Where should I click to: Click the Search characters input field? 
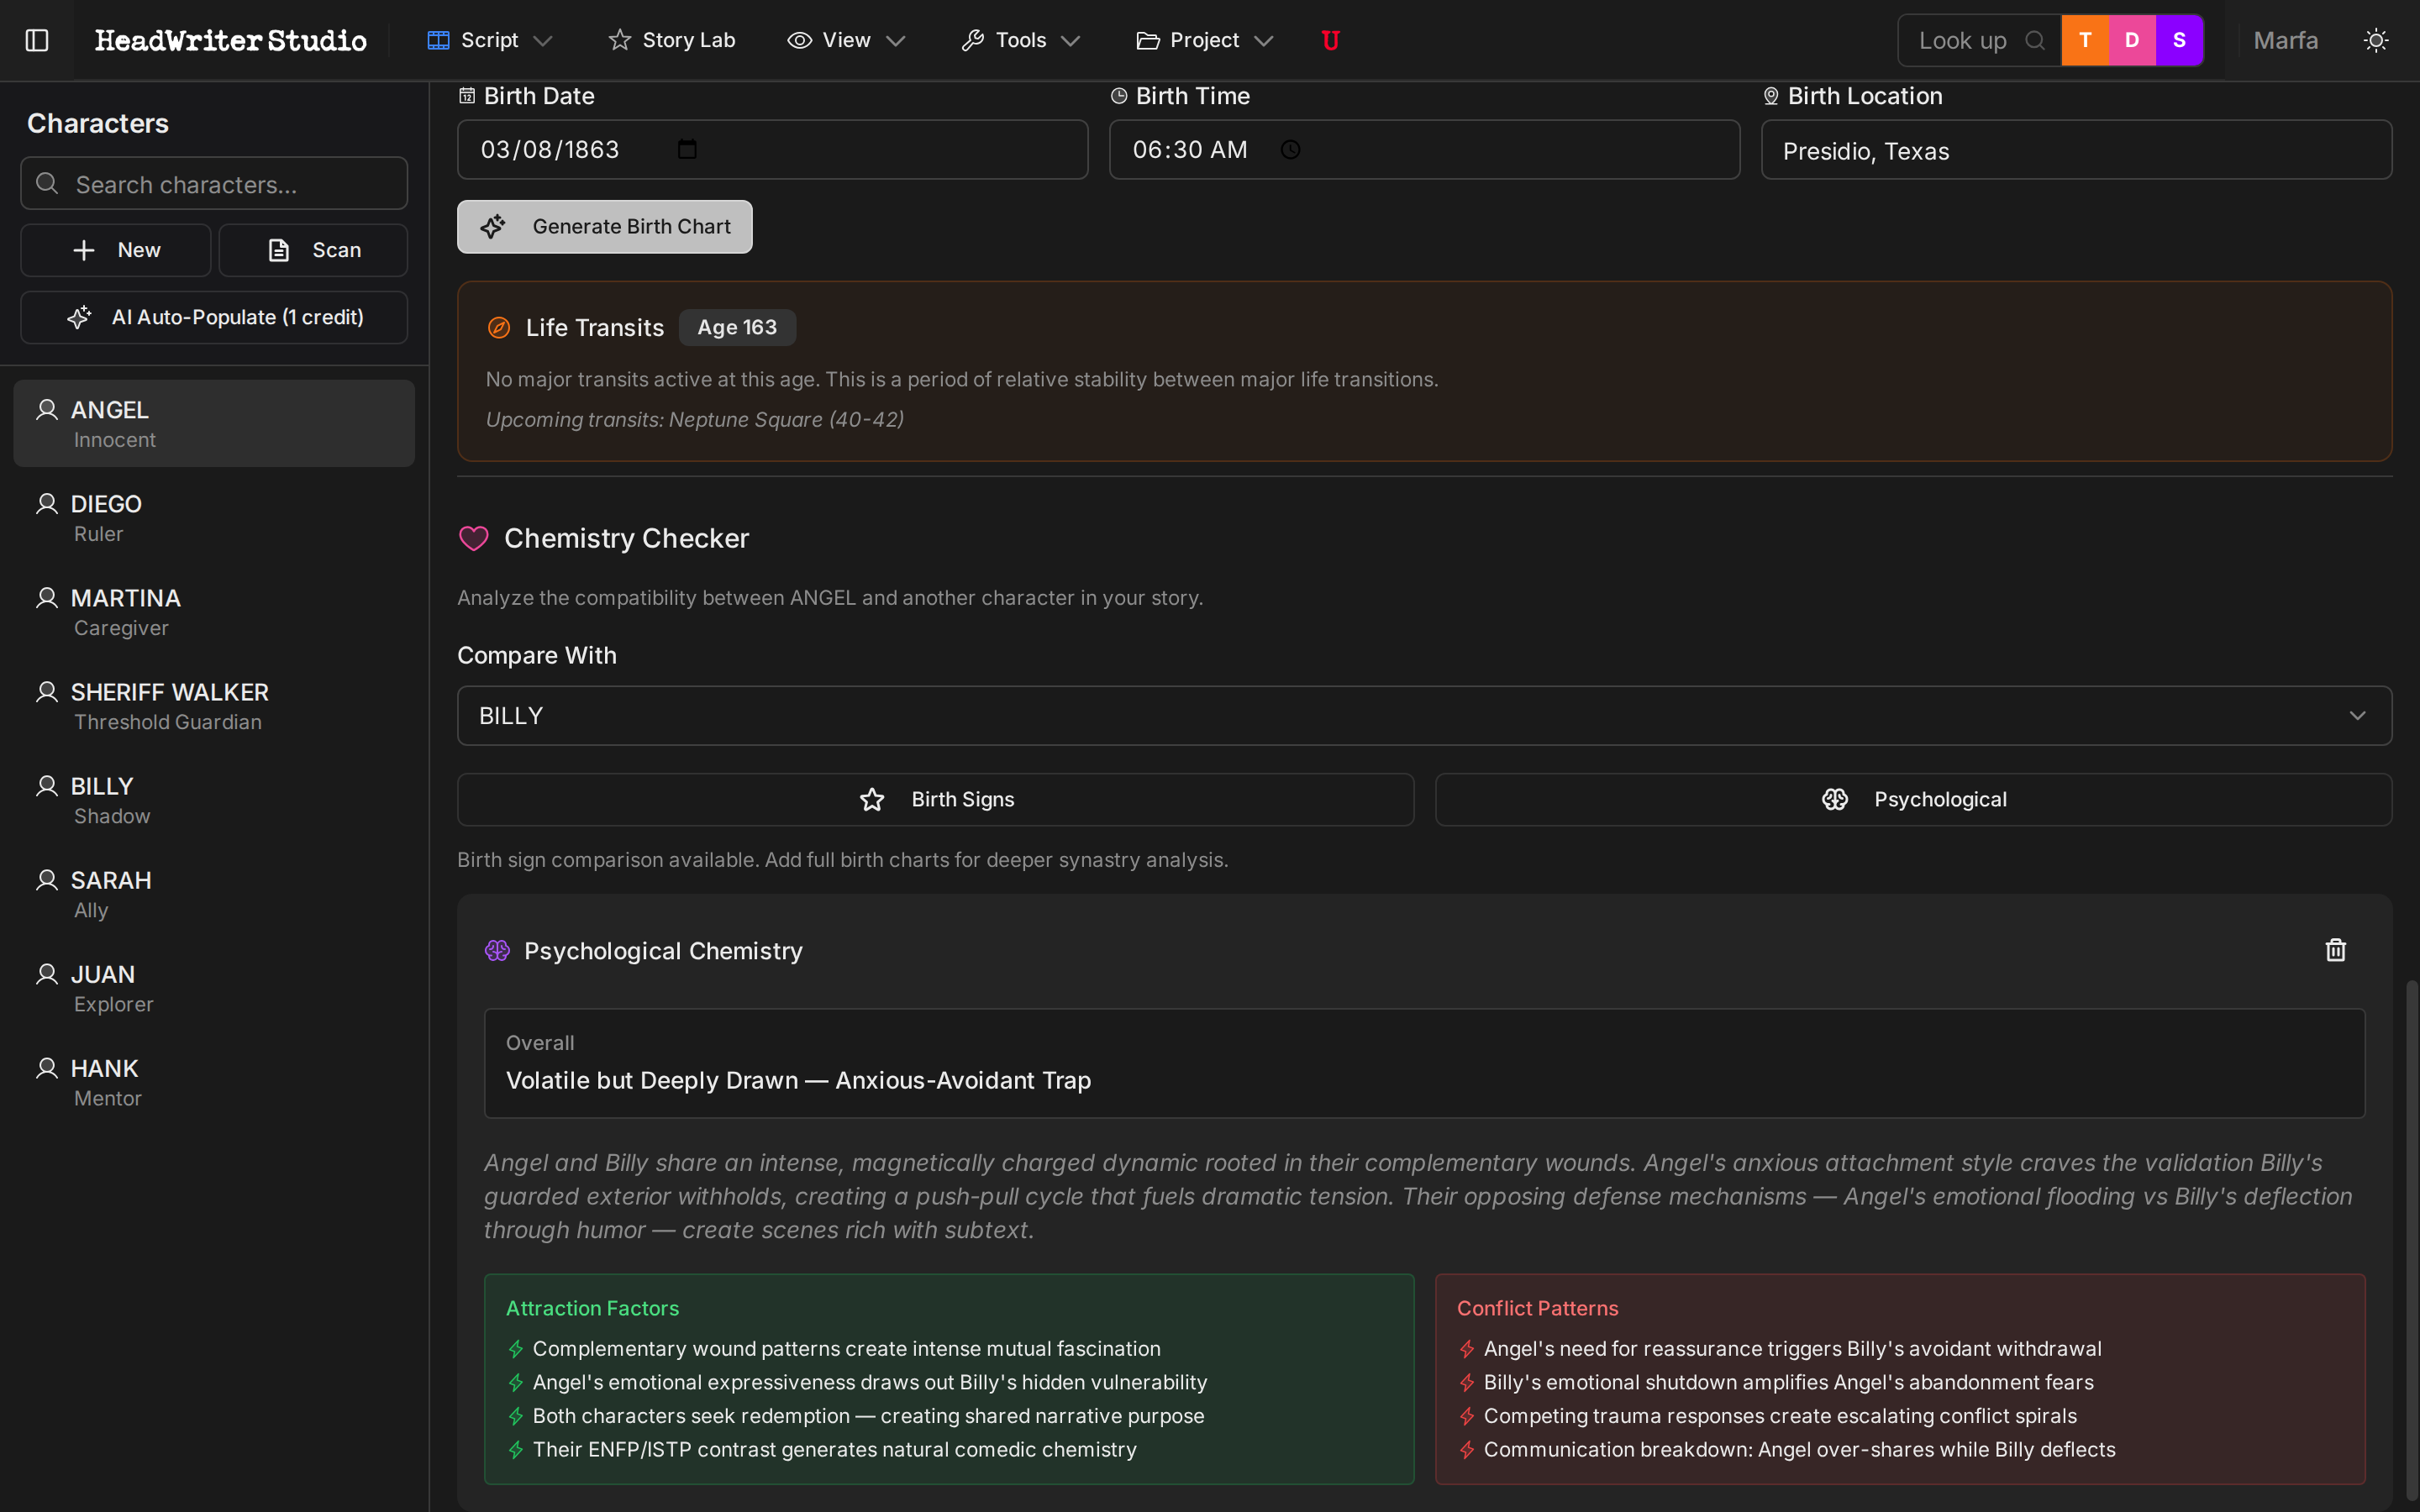point(214,184)
